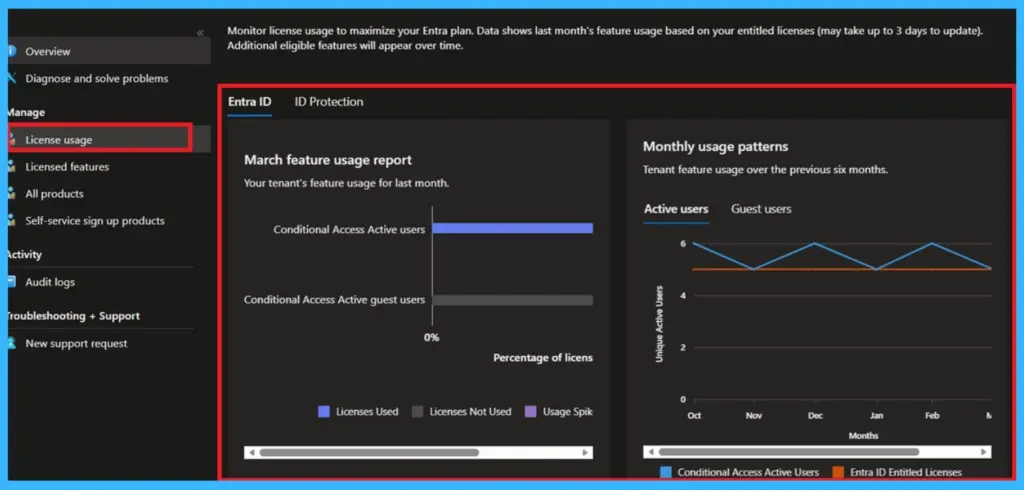The height and width of the screenshot is (490, 1024).
Task: Click the License usage icon
Action: click(12, 139)
